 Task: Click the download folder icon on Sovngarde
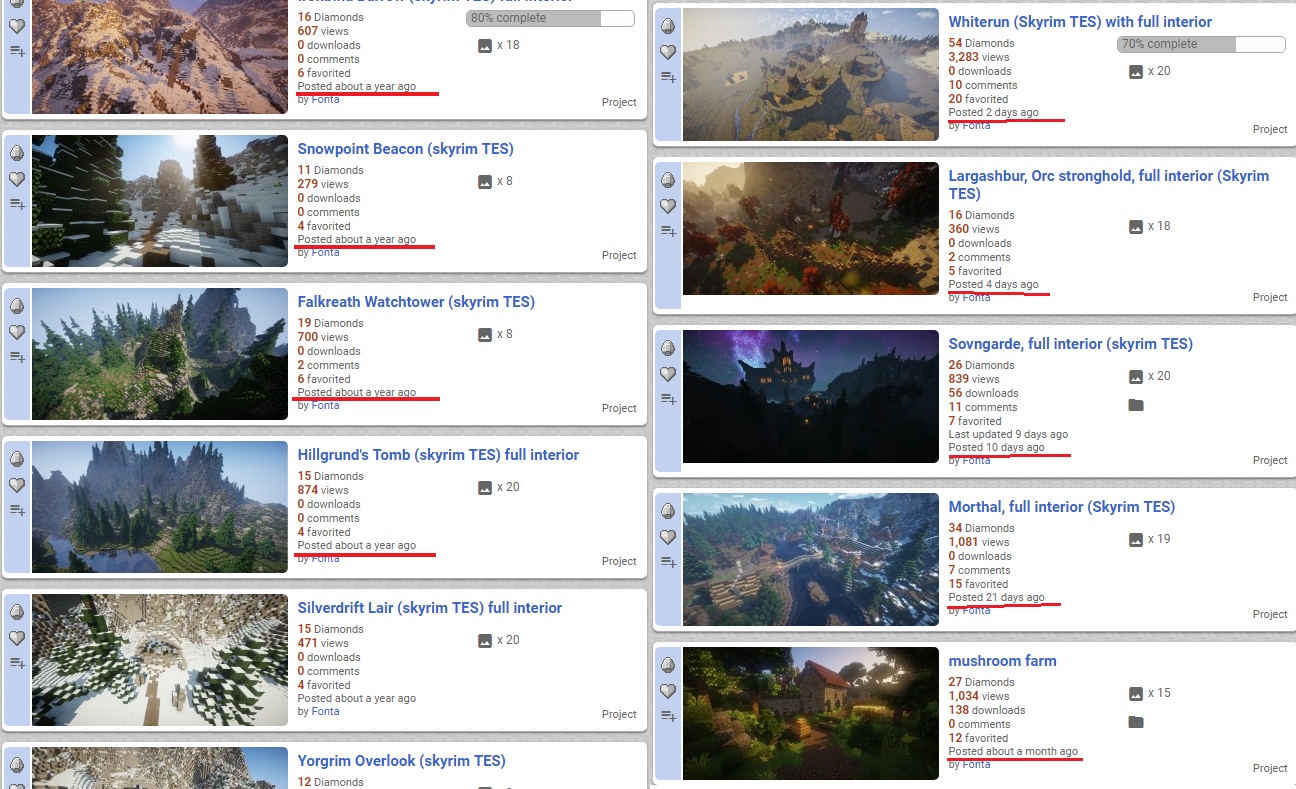1136,405
